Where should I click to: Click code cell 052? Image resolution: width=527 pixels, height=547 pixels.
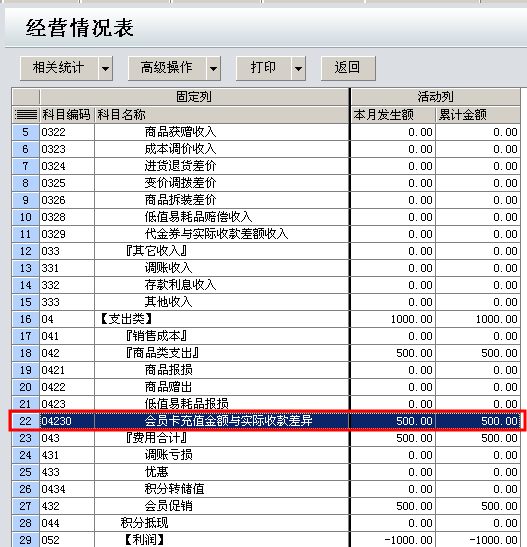[x=67, y=540]
